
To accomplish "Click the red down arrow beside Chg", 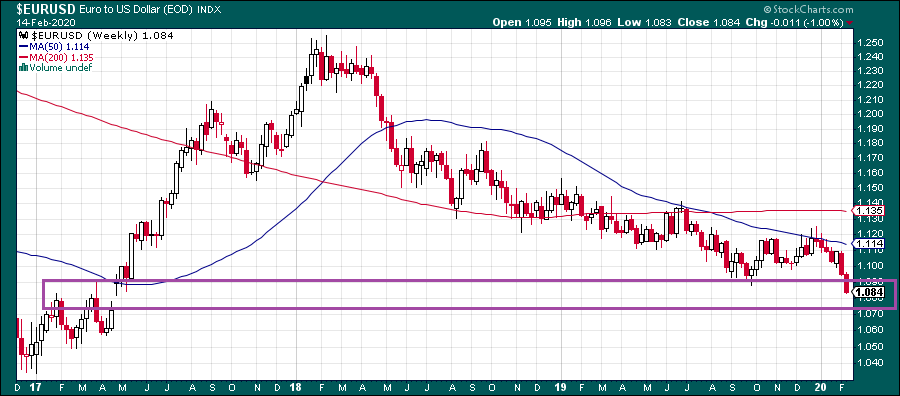I will [x=849, y=23].
